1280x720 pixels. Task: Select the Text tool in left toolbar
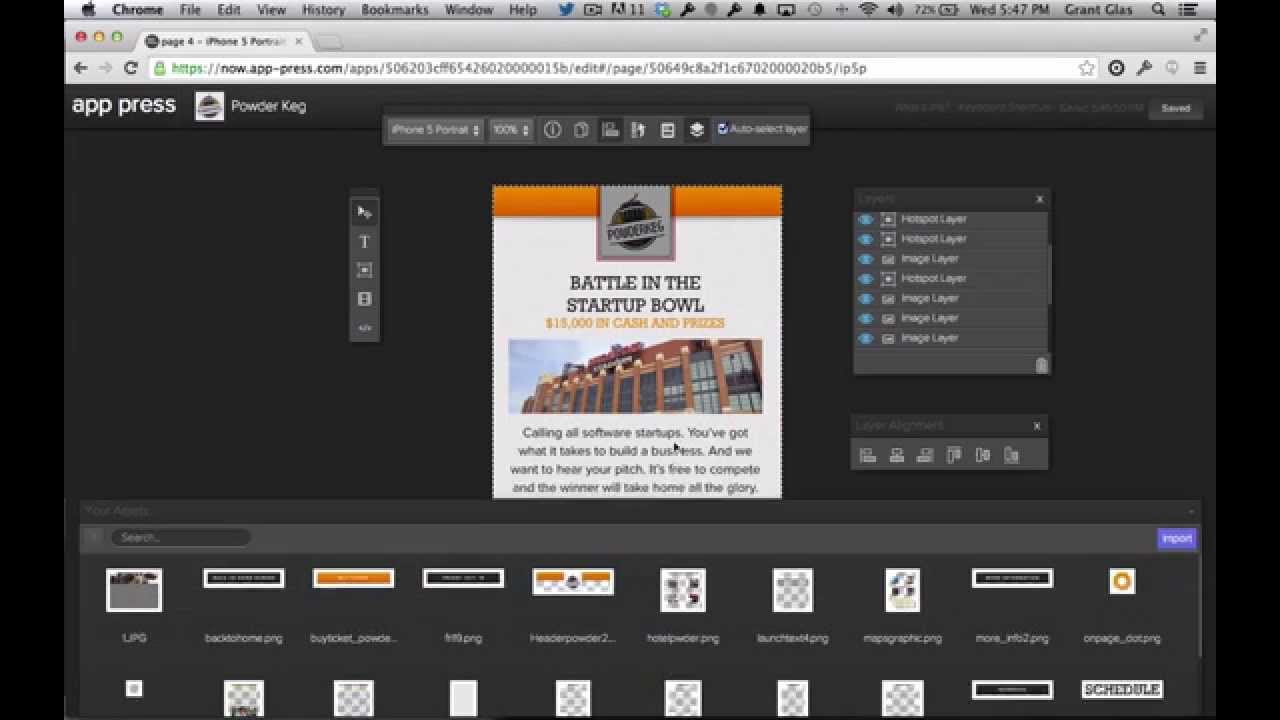[364, 242]
